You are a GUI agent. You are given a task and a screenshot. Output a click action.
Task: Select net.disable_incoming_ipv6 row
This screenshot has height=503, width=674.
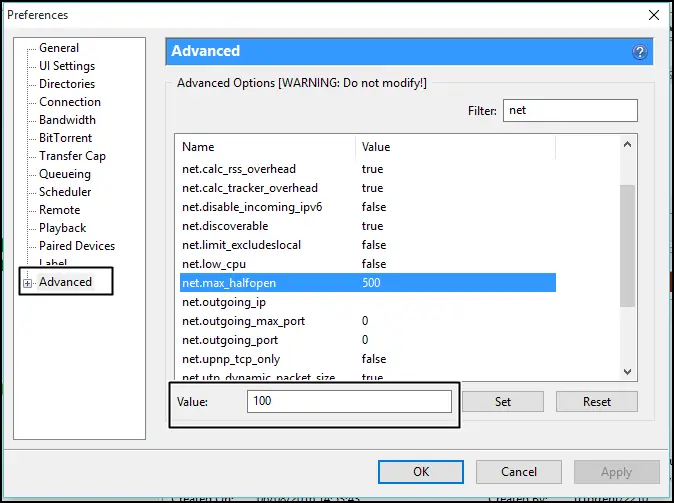(x=368, y=207)
